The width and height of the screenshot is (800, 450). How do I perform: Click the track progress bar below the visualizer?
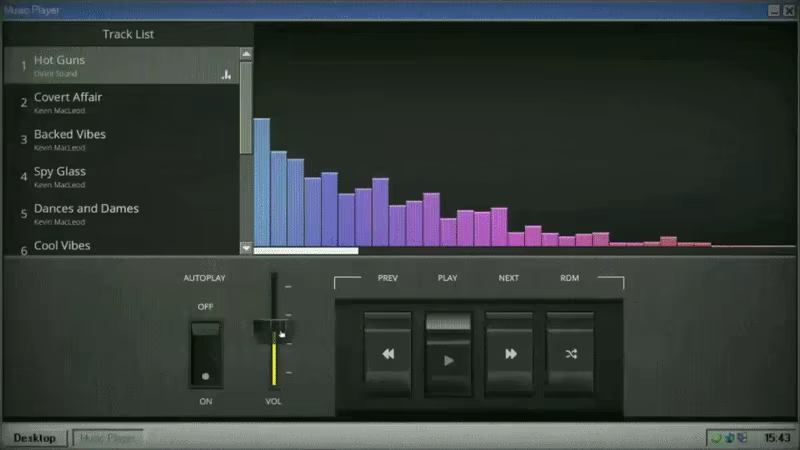[x=524, y=251]
